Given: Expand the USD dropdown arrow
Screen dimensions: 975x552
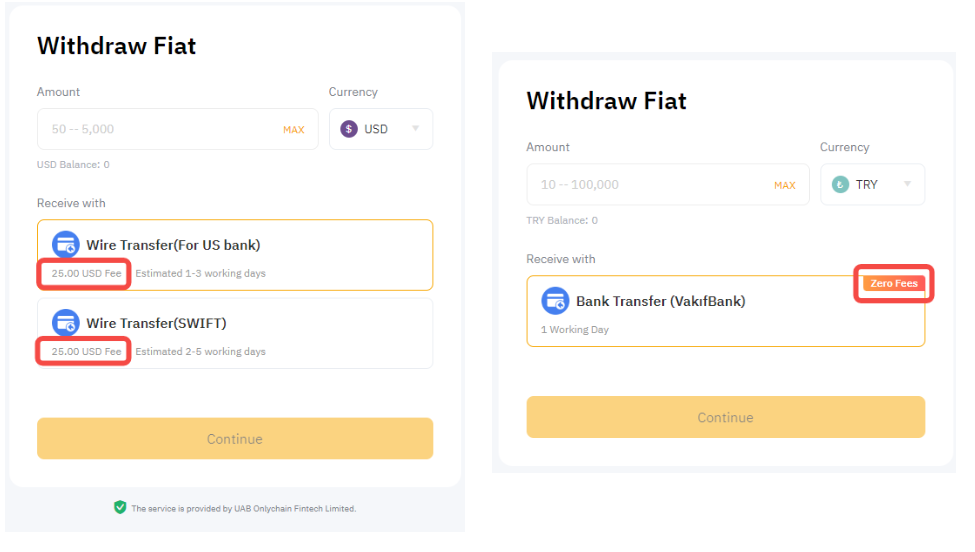Looking at the screenshot, I should coord(415,129).
